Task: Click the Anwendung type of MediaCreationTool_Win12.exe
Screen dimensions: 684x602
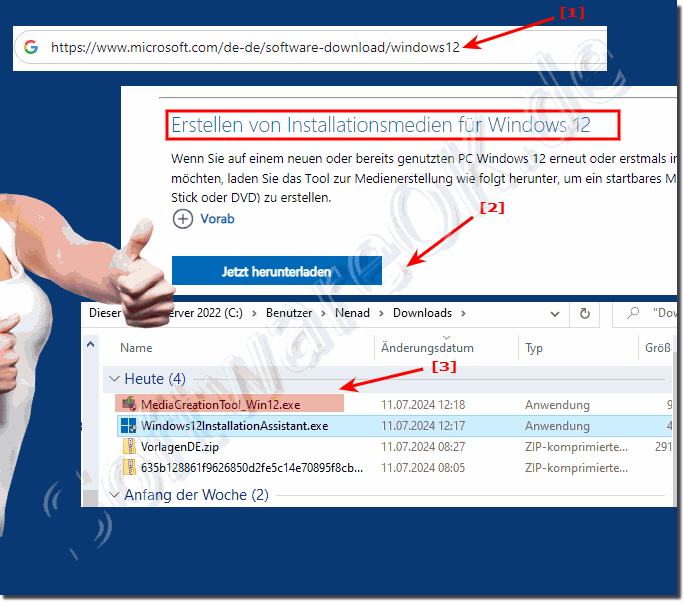Action: [557, 405]
